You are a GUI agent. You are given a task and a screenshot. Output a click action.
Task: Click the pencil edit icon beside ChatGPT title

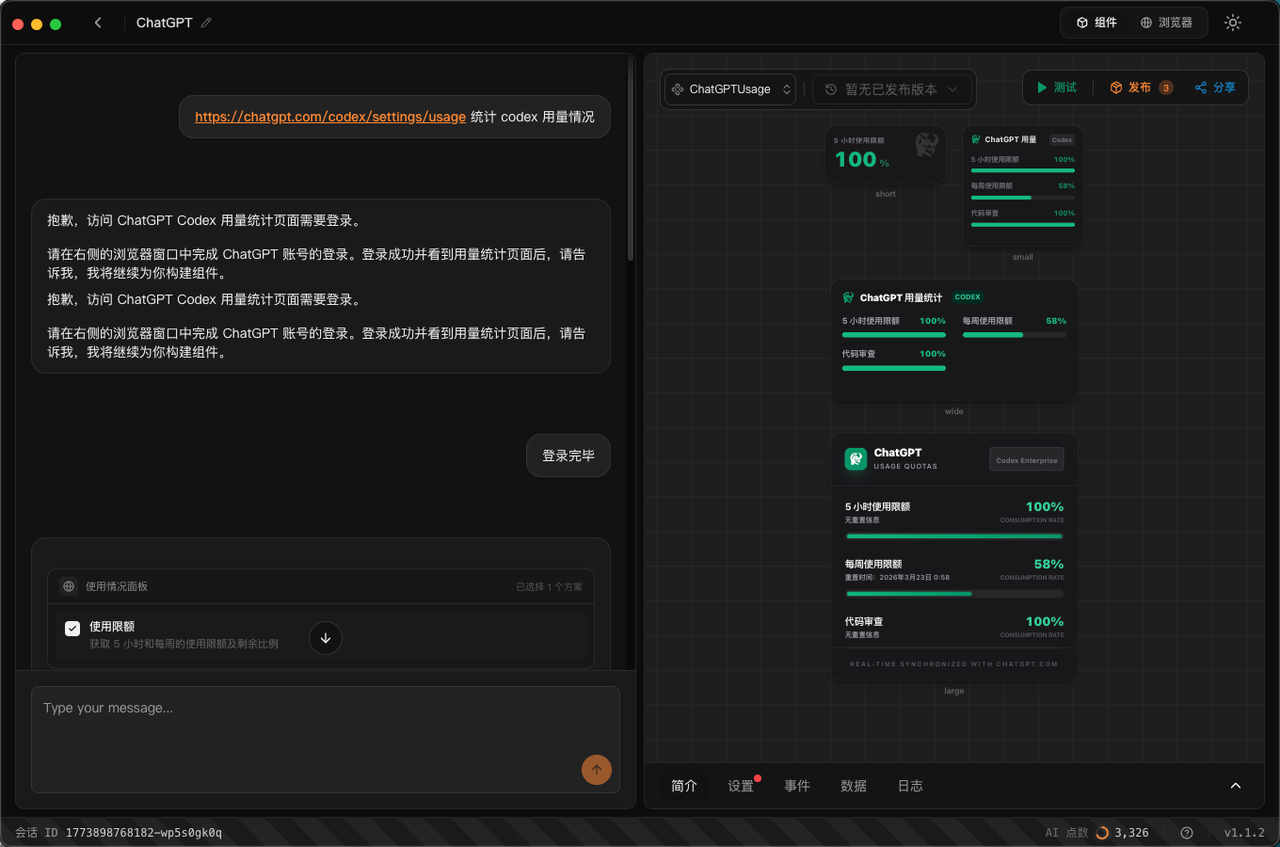207,23
